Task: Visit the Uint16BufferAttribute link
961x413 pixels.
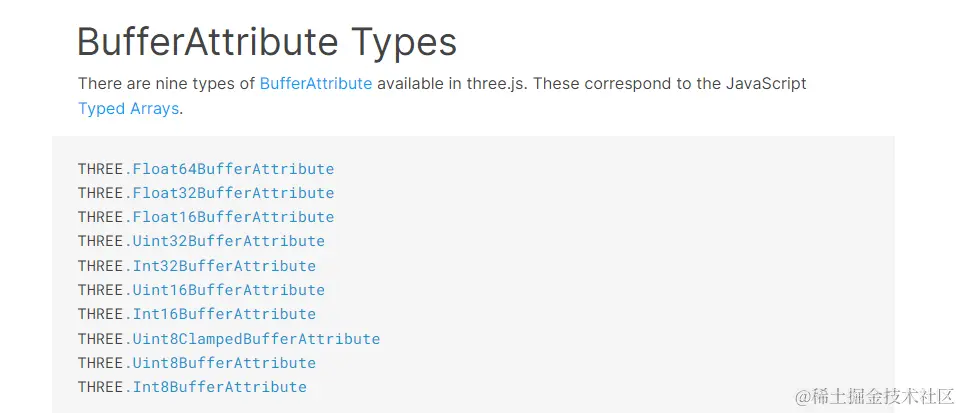Action: 228,290
